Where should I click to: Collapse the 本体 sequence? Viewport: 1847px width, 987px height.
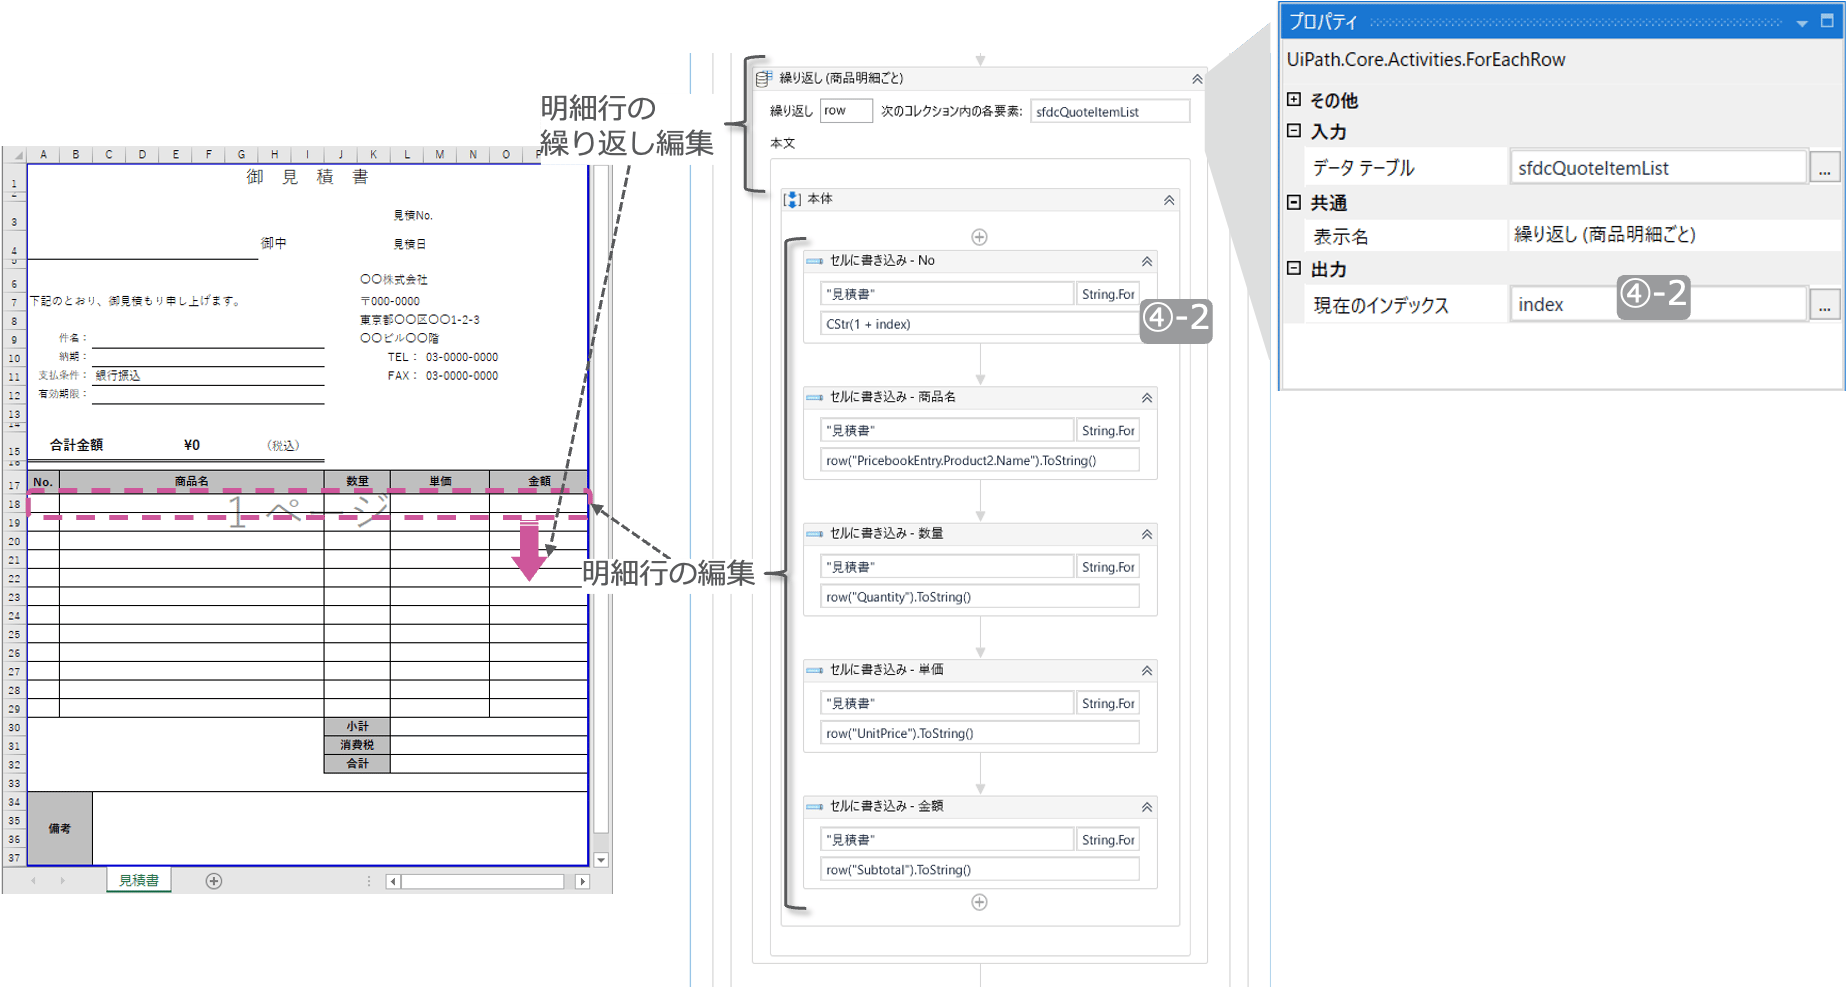[x=1169, y=200]
